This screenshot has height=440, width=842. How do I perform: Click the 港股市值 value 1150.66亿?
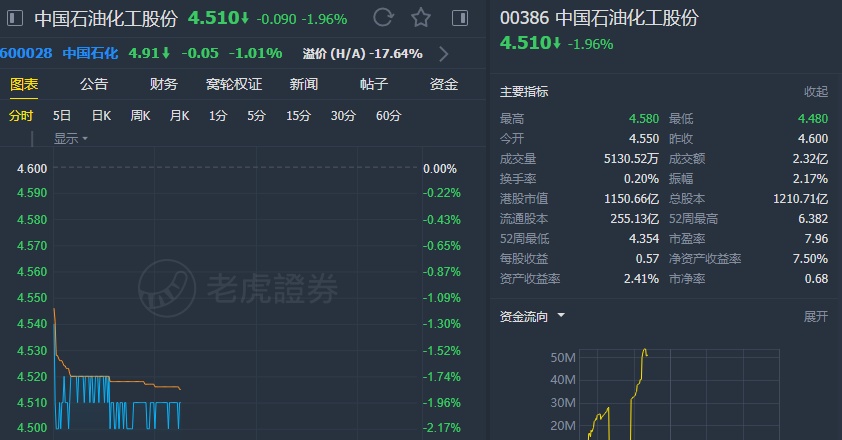pyautogui.click(x=632, y=199)
